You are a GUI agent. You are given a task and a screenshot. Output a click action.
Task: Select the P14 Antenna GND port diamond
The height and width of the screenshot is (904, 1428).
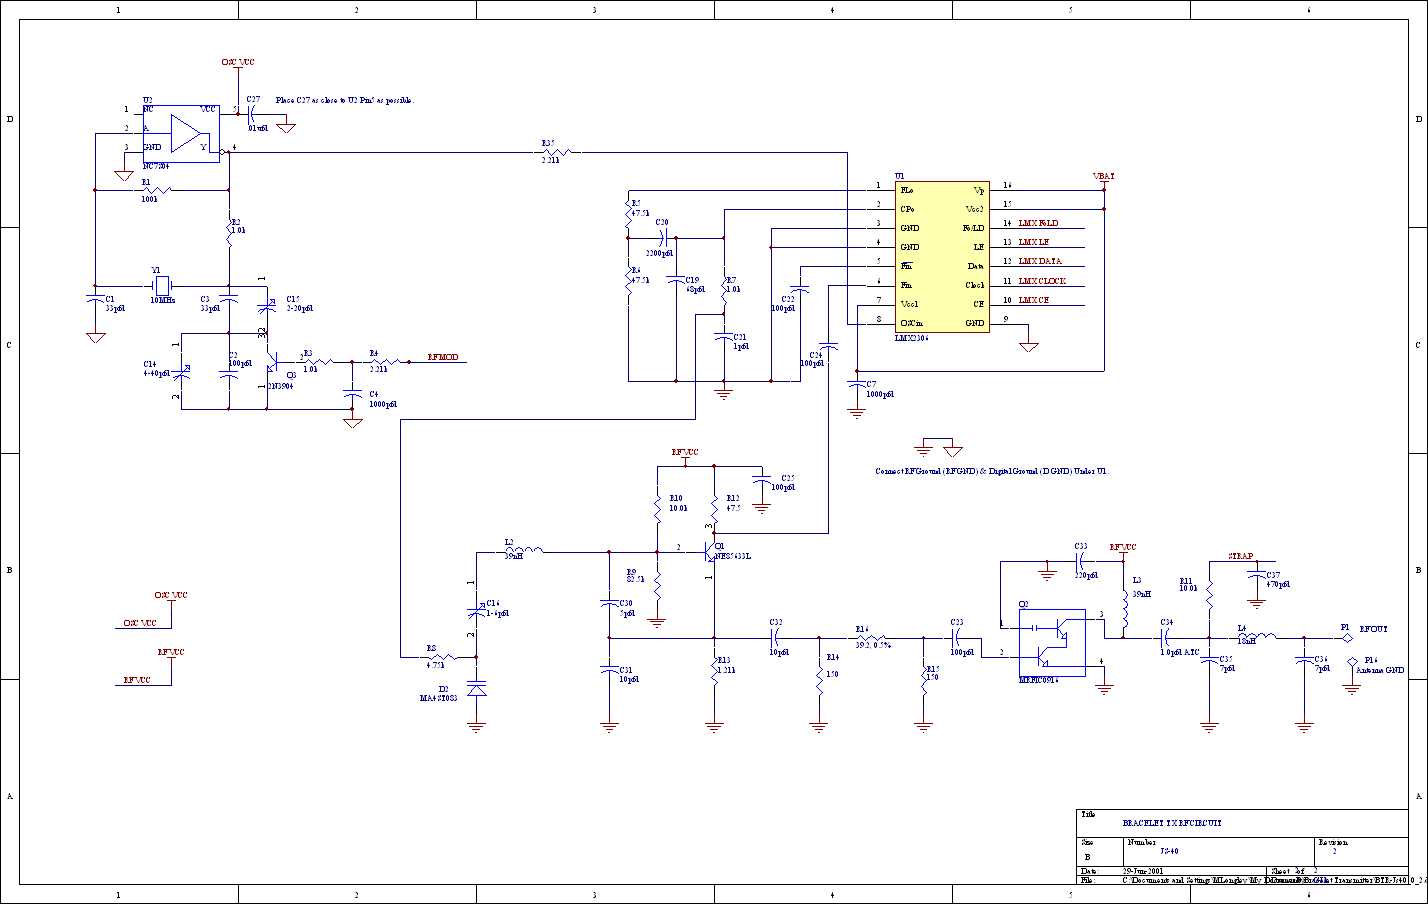pyautogui.click(x=1353, y=662)
